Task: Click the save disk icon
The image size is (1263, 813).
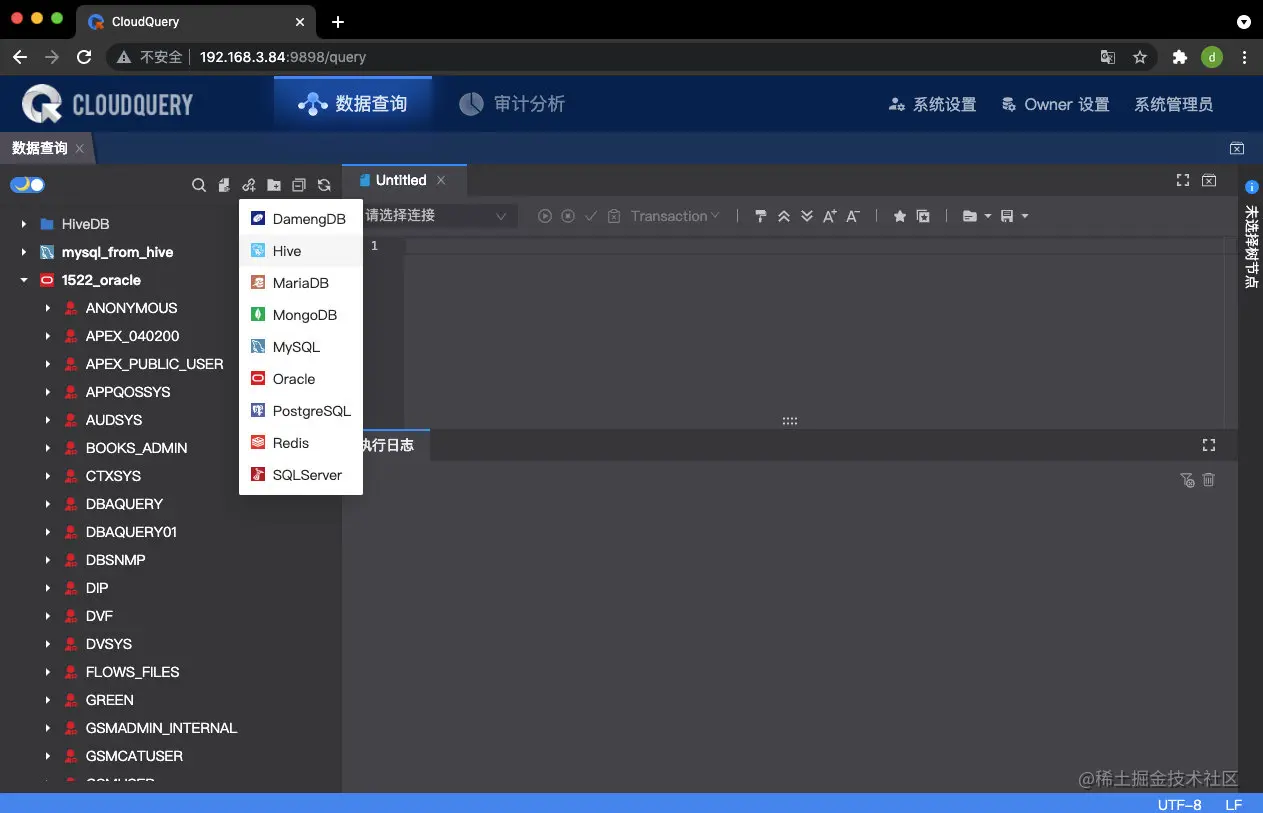Action: [x=1007, y=216]
